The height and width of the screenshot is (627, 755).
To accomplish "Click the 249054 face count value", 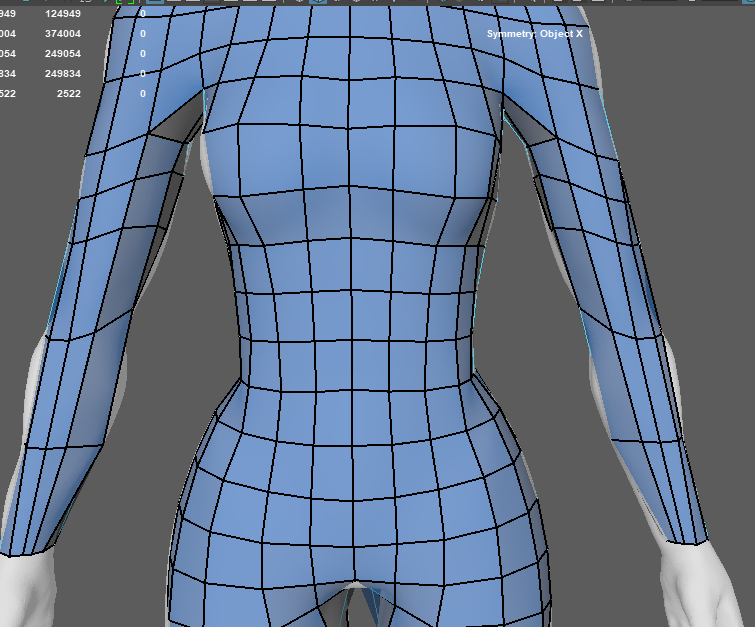I will click(63, 54).
